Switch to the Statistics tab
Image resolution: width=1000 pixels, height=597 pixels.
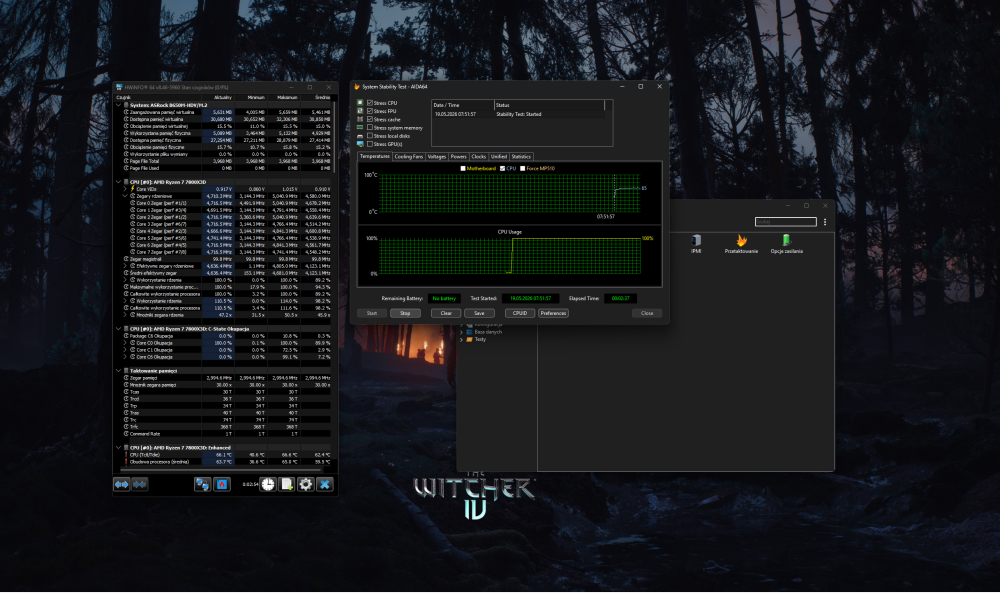tap(521, 156)
